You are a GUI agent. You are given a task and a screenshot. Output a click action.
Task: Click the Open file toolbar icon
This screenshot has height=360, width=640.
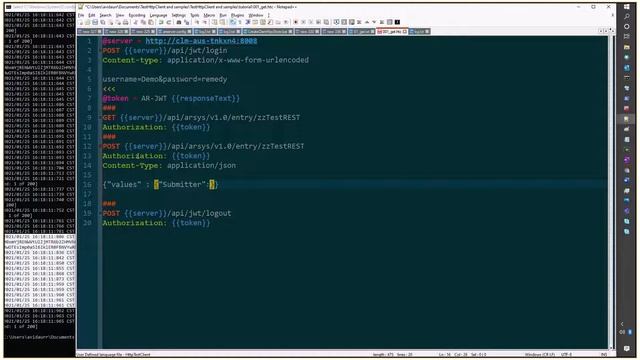point(87,22)
